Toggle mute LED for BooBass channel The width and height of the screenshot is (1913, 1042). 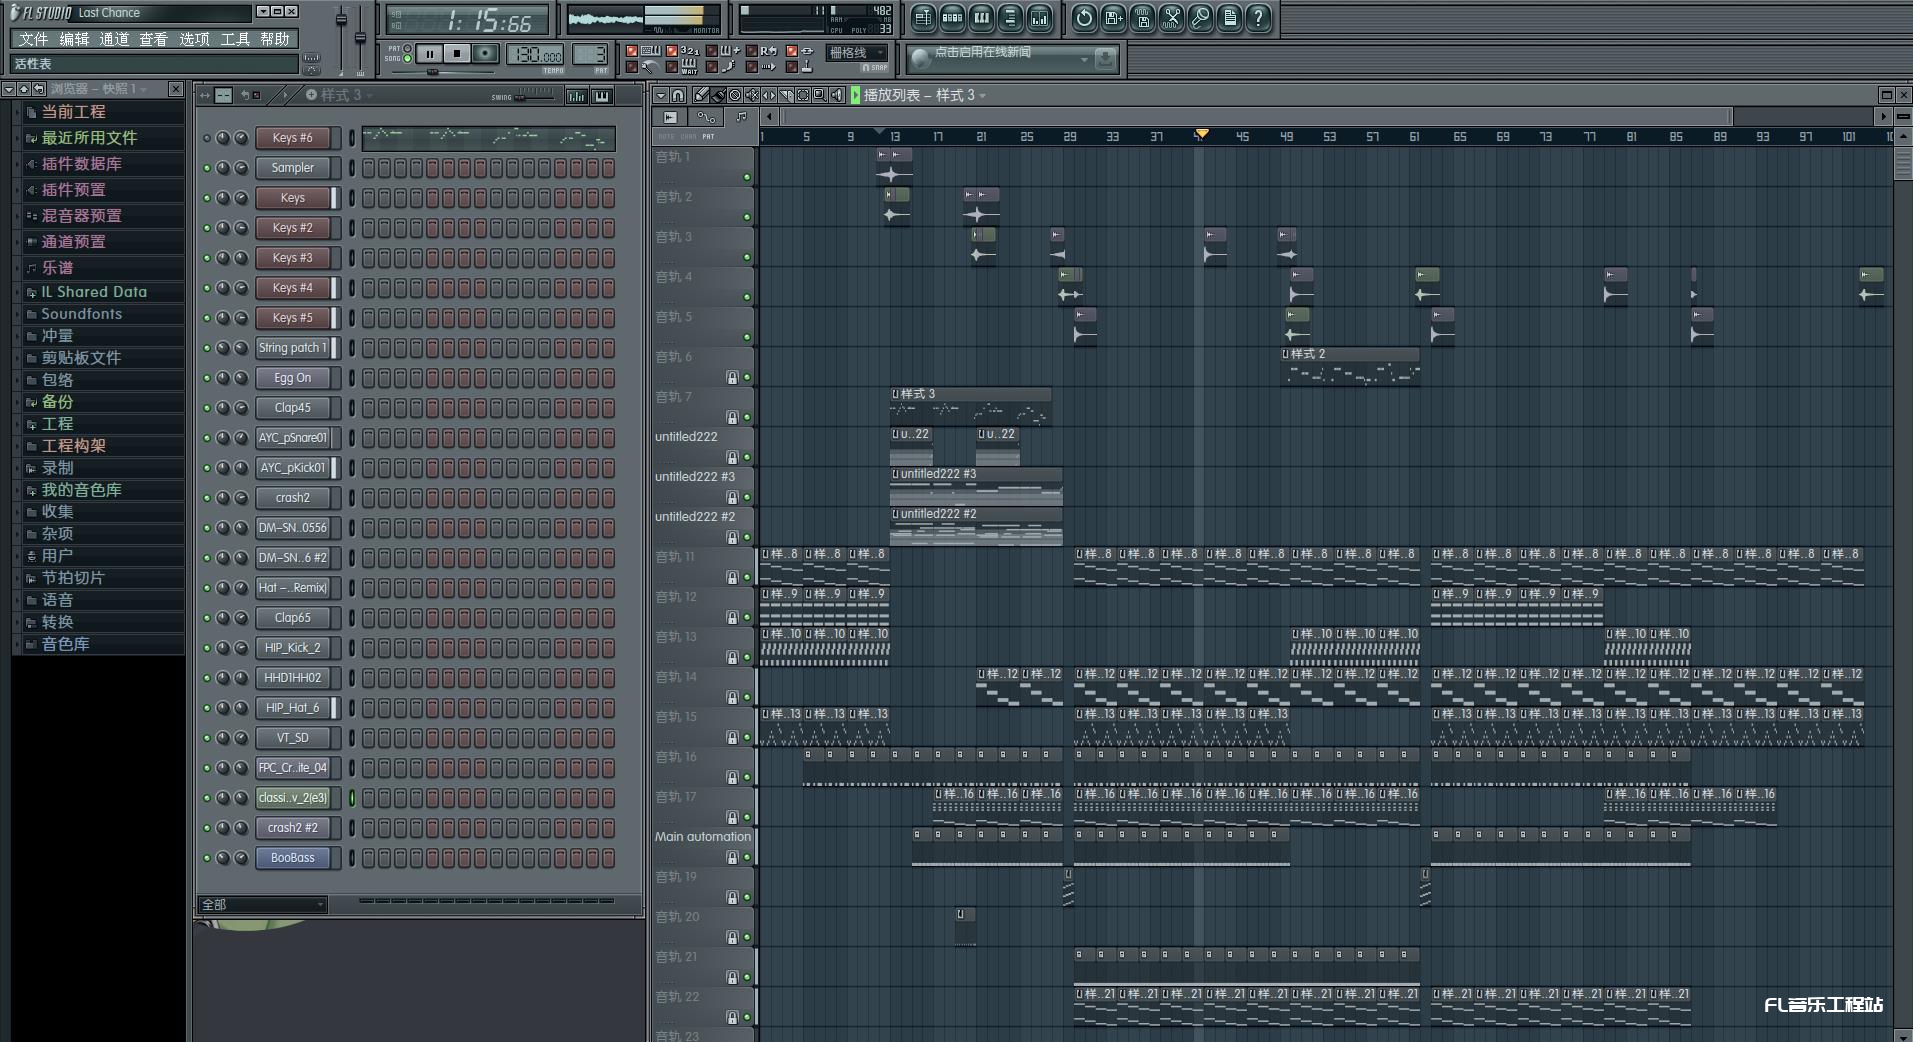point(207,858)
